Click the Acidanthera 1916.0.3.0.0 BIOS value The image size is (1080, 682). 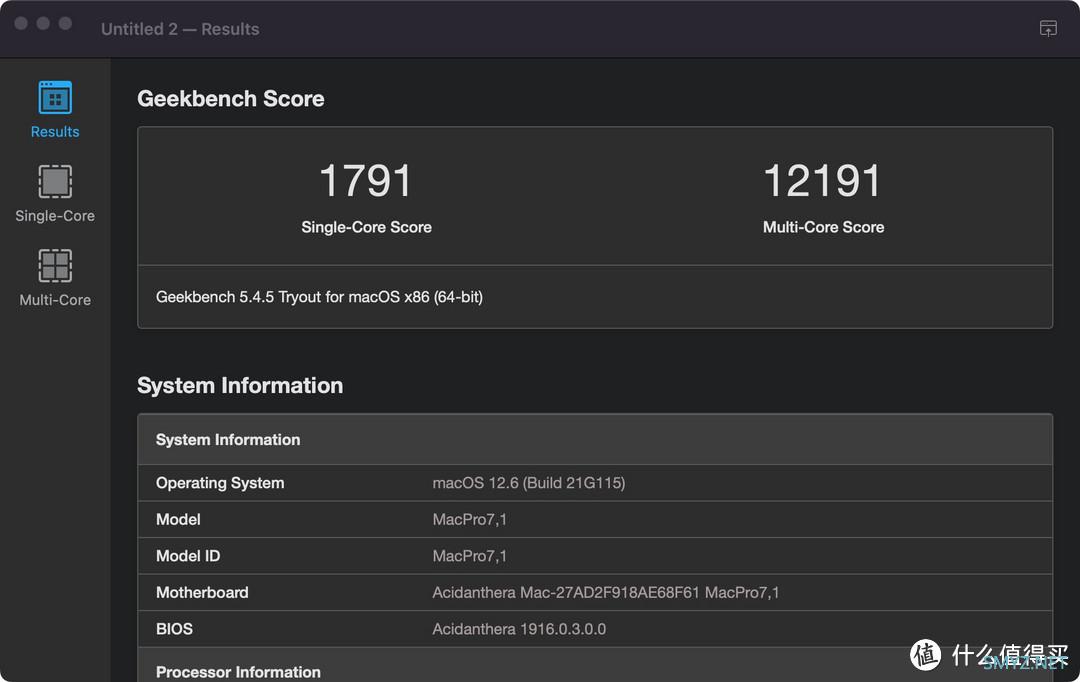(519, 629)
